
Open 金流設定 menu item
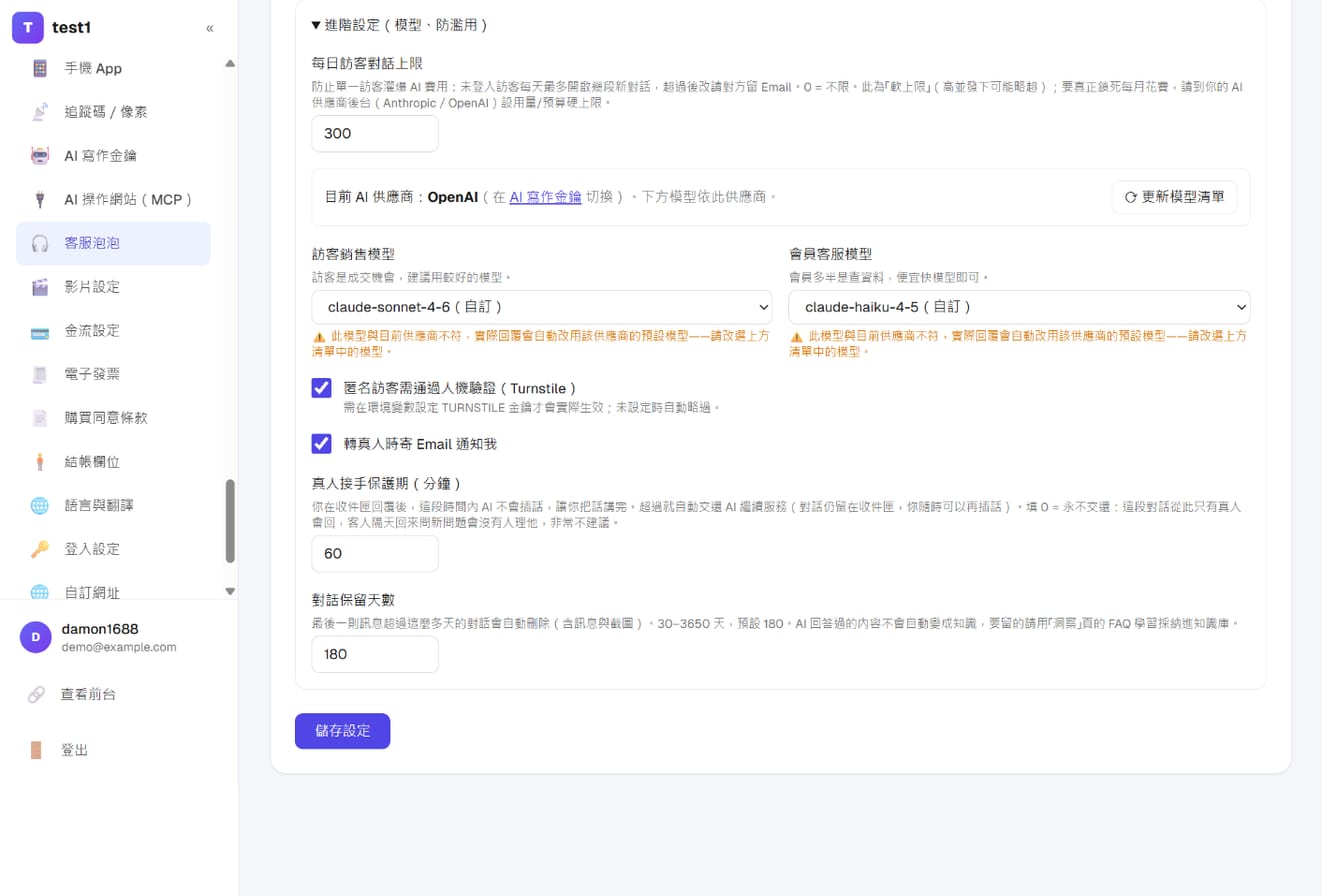pos(113,331)
